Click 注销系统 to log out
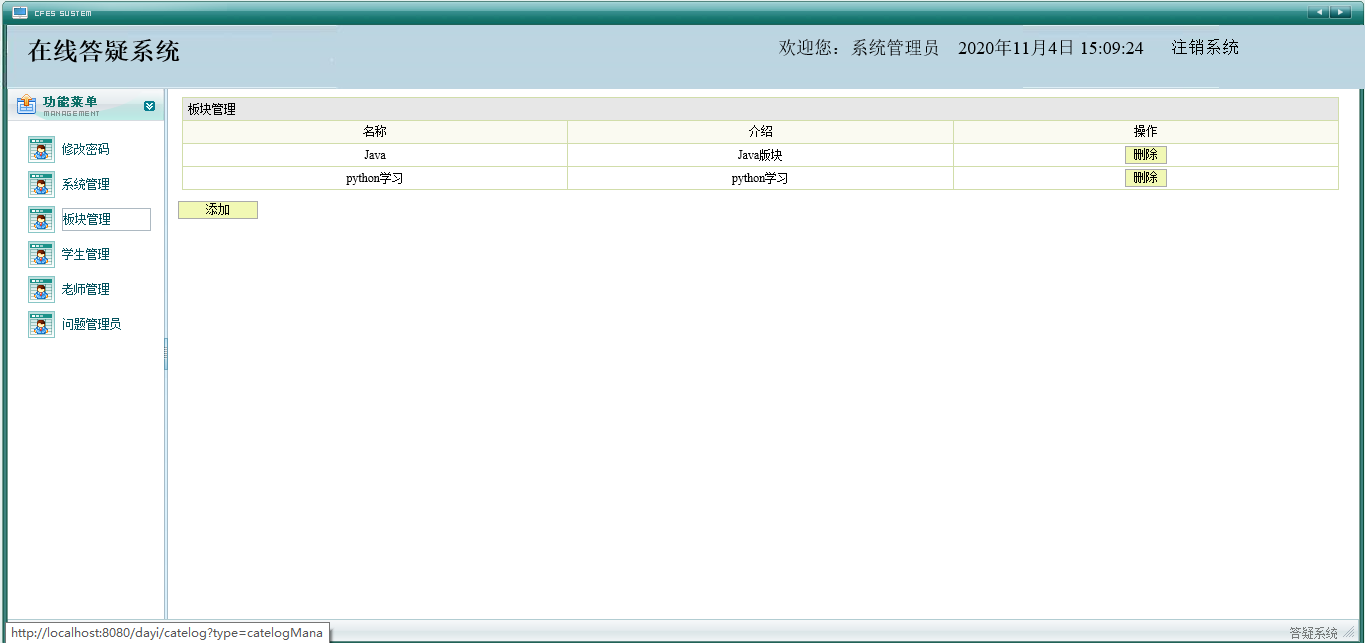This screenshot has width=1365, height=643. tap(1205, 48)
